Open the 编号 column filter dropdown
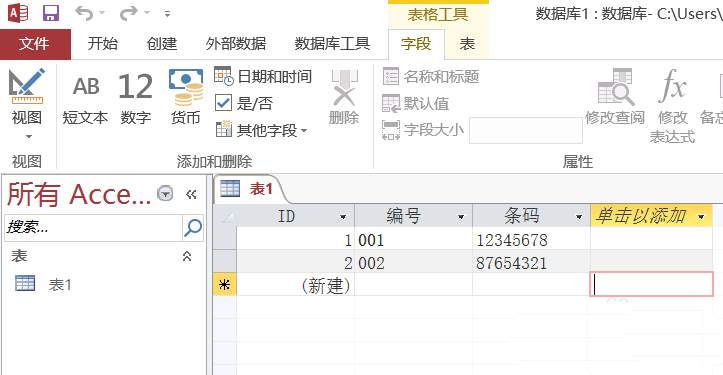This screenshot has height=375, width=723. point(461,217)
